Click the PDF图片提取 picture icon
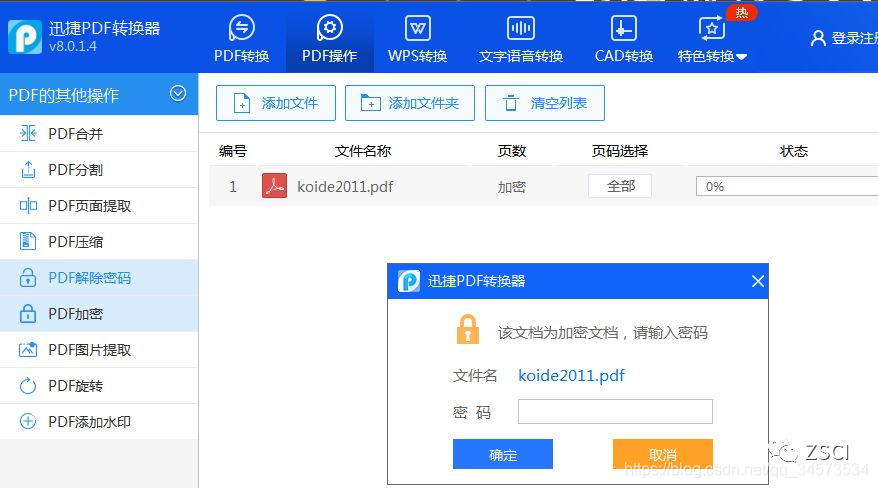 click(x=28, y=349)
